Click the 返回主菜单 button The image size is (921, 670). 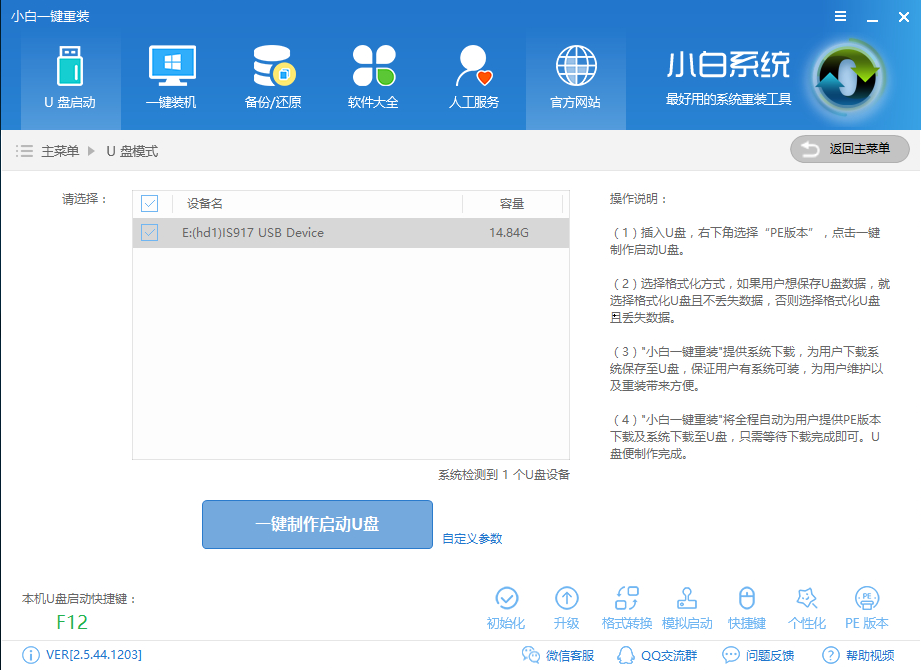[x=849, y=149]
